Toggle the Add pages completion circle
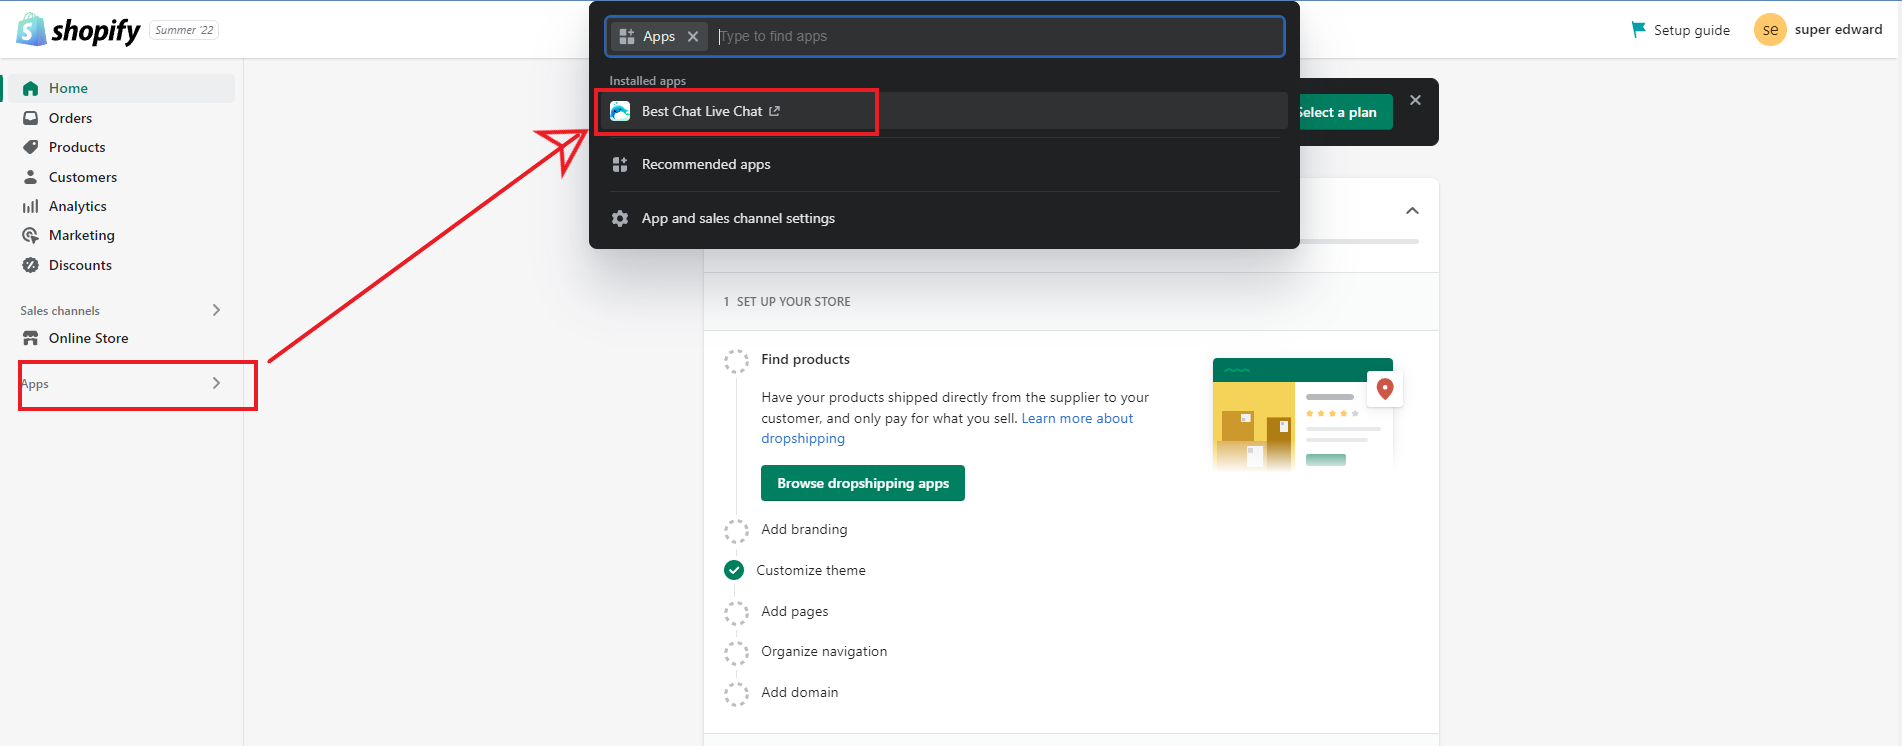The image size is (1902, 746). pos(736,612)
